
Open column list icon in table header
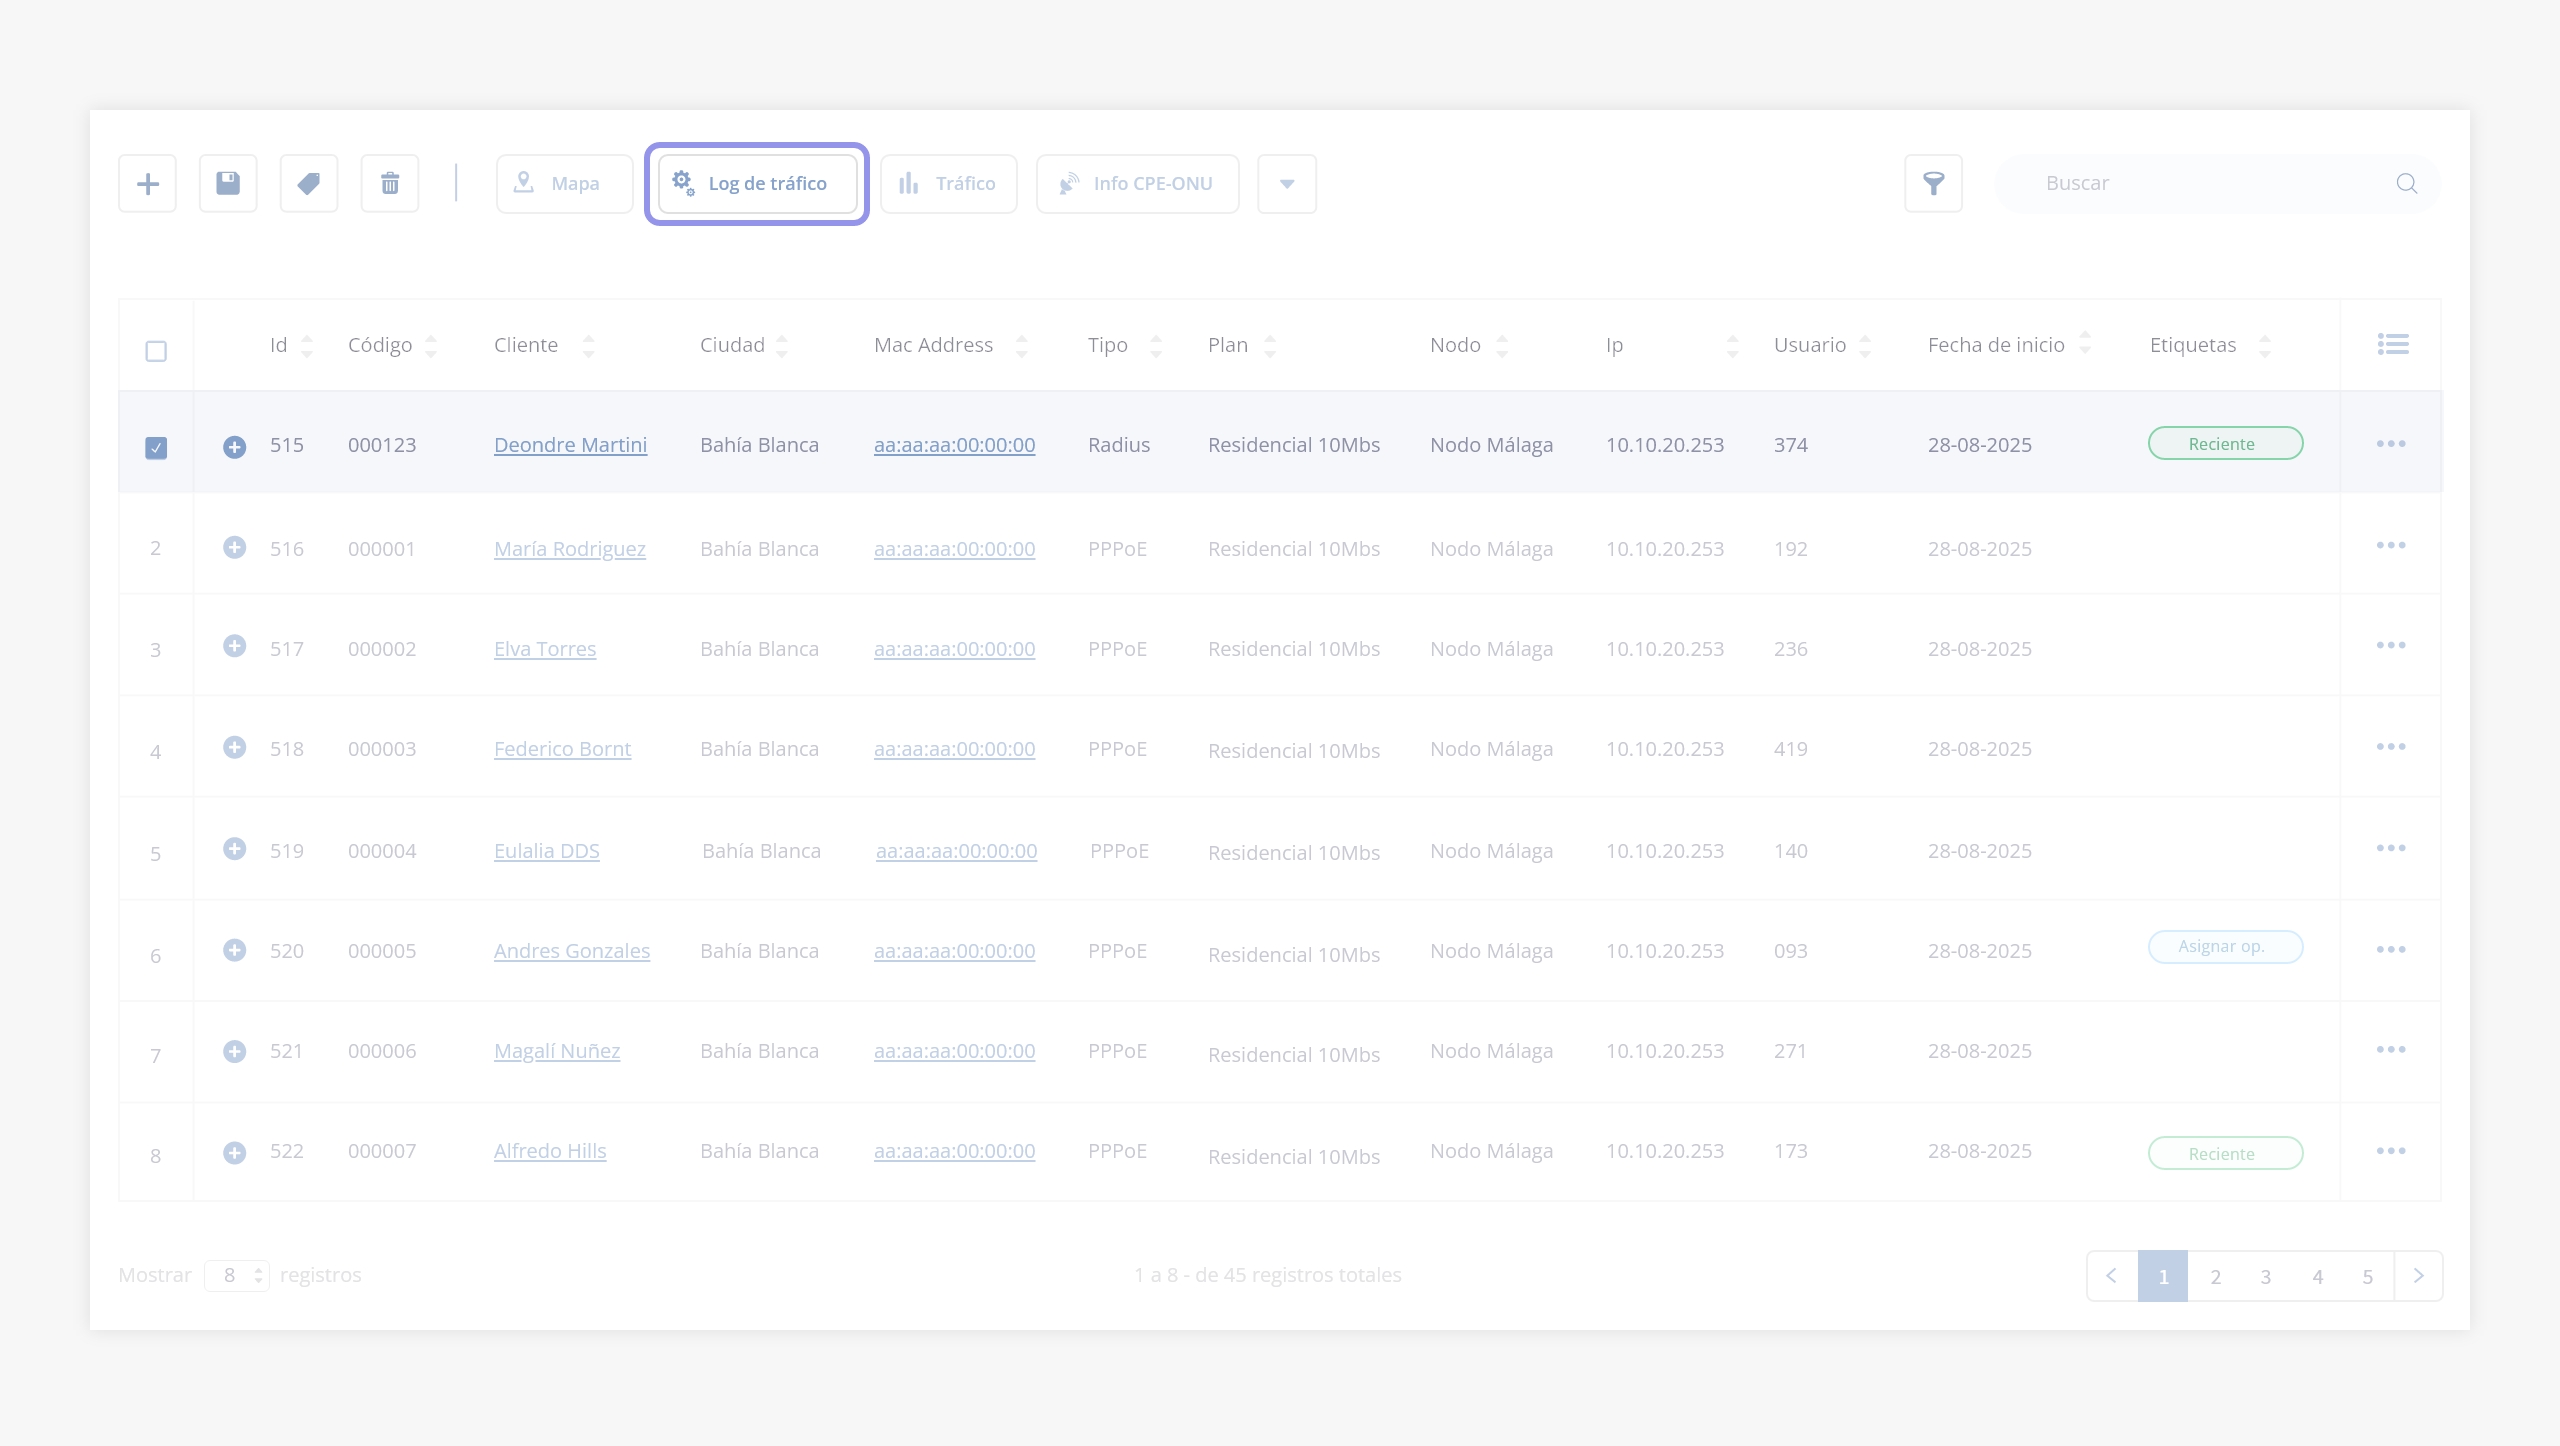[x=2392, y=345]
